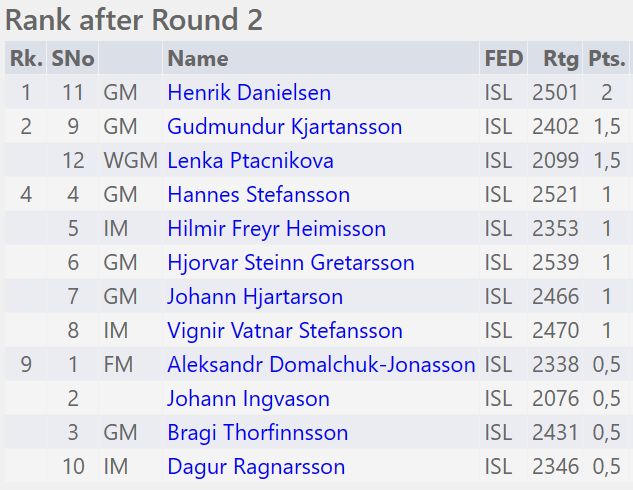Open Hilmir Freyr Heimisson's profile link
Viewport: 633px width, 490px height.
tap(276, 229)
